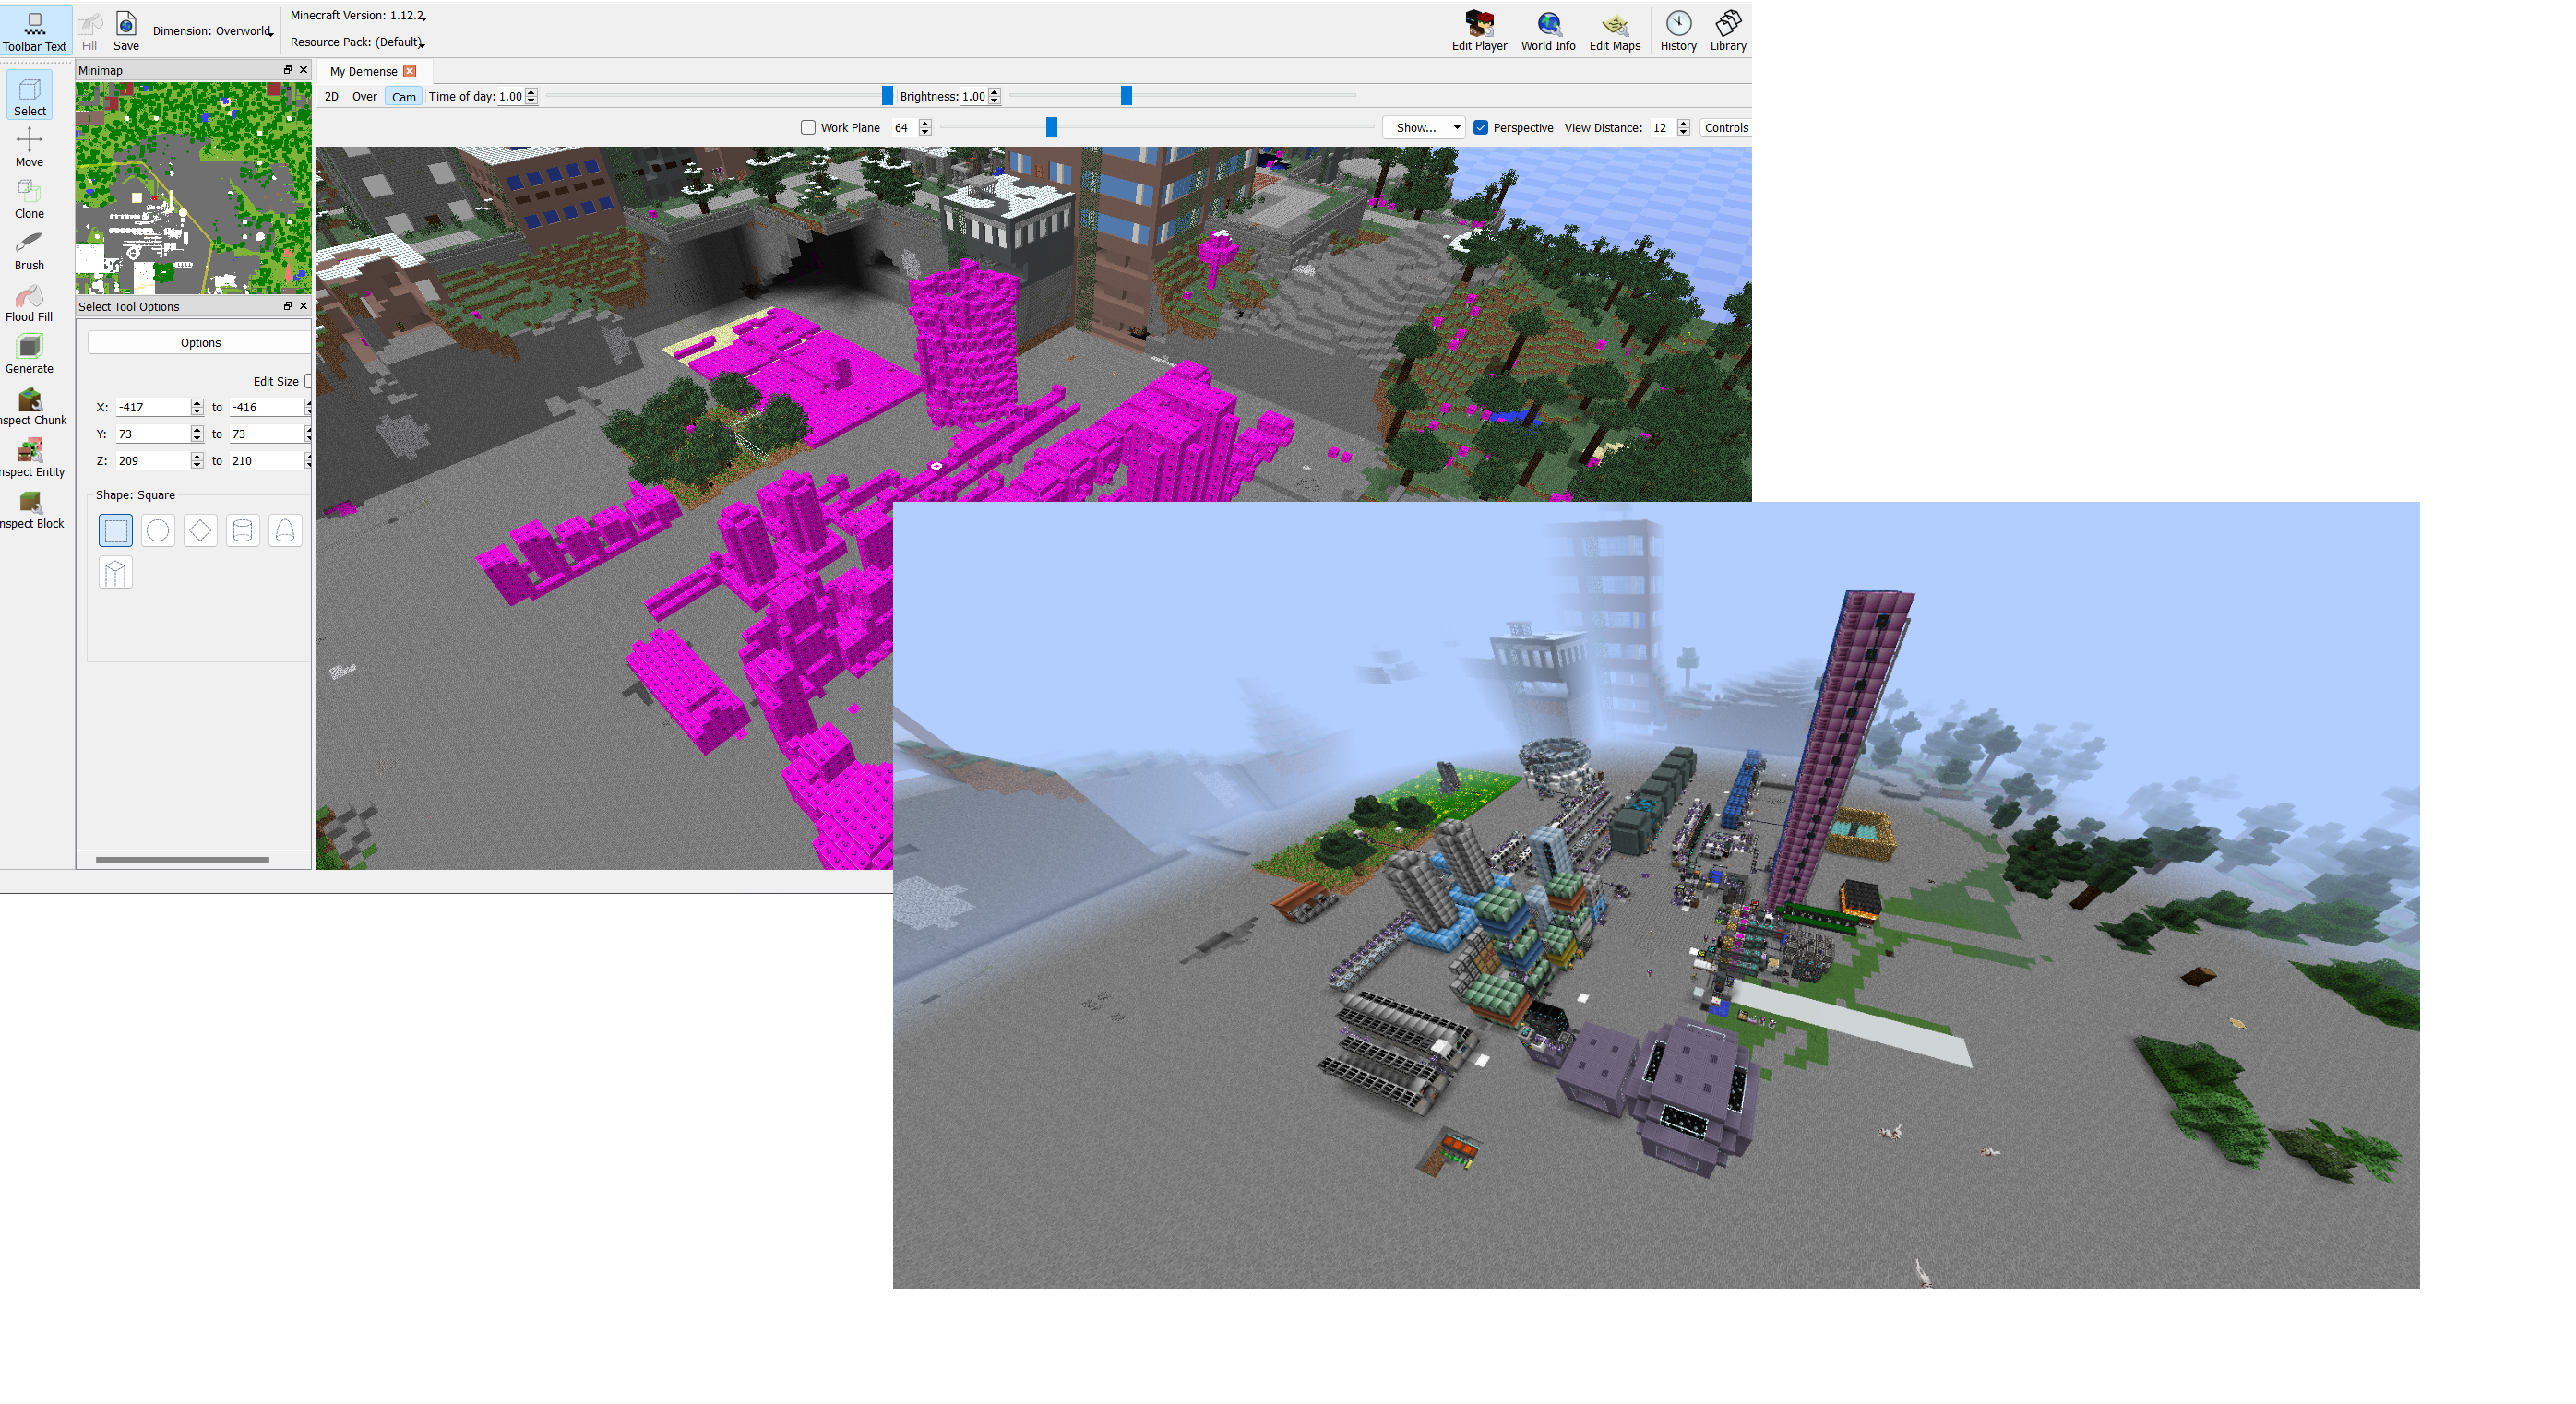
Task: Activate the Inspect Entity tool
Action: tap(30, 458)
